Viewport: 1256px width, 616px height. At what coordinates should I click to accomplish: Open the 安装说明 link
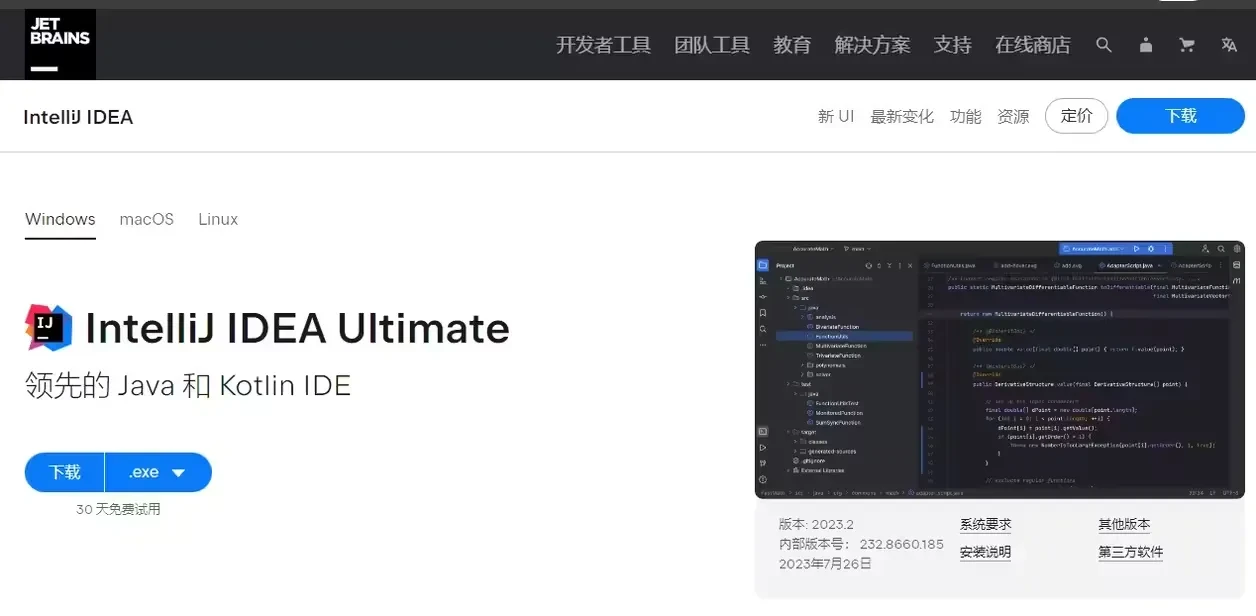(x=985, y=552)
